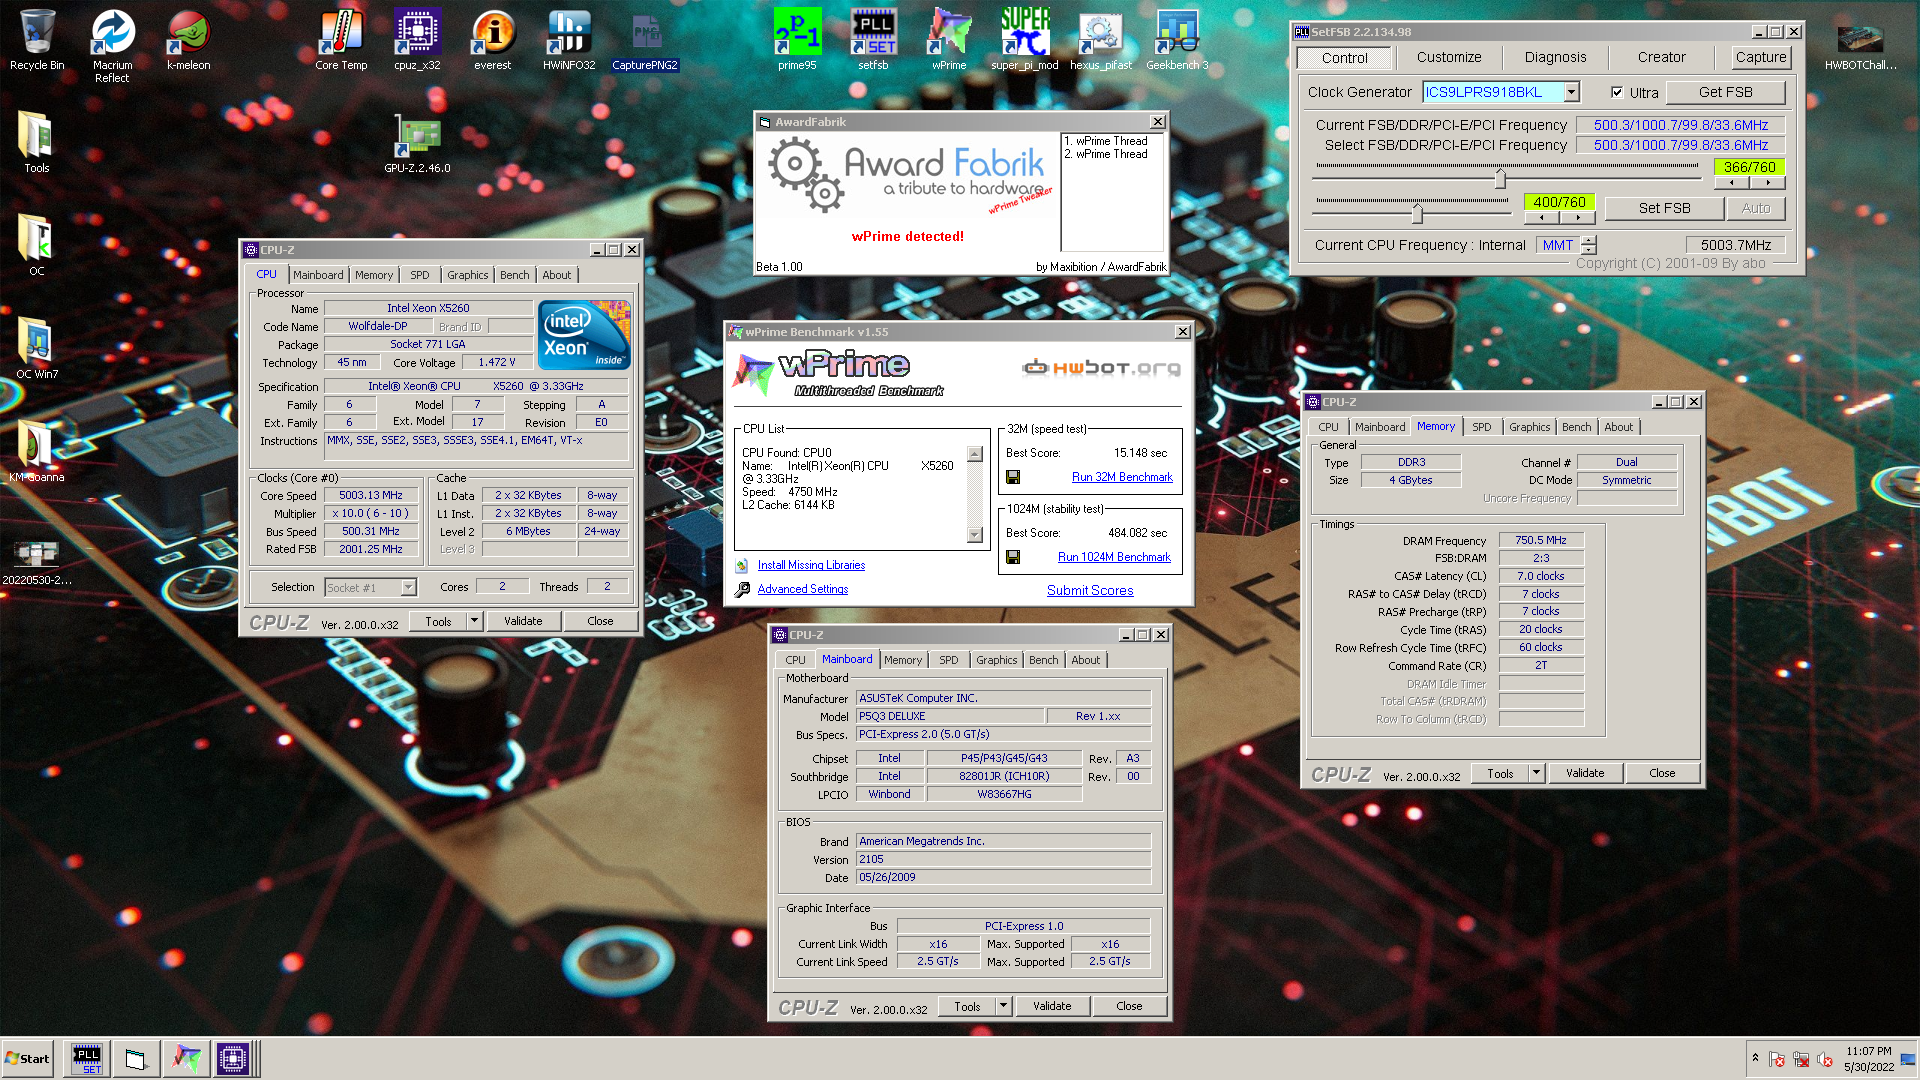Open Mainboard tab in CPU-Z CPU window
This screenshot has width=1920, height=1080.
[x=318, y=275]
